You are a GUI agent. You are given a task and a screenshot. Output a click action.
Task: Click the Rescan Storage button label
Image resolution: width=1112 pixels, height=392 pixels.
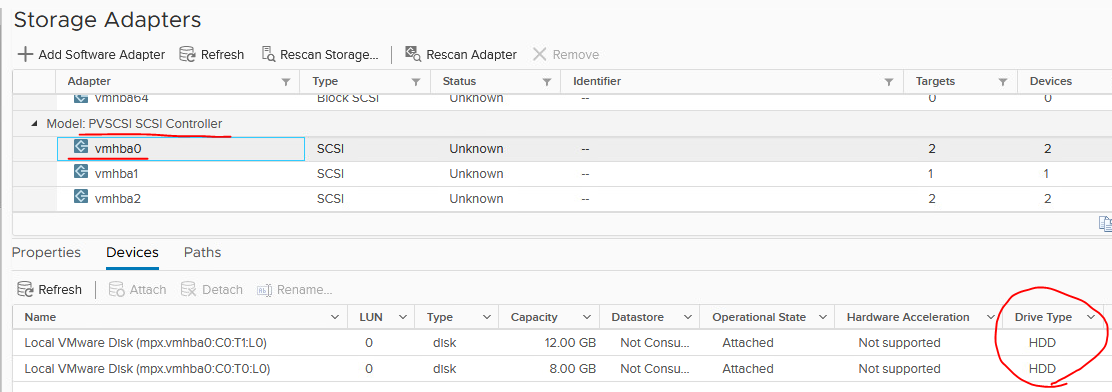(330, 55)
